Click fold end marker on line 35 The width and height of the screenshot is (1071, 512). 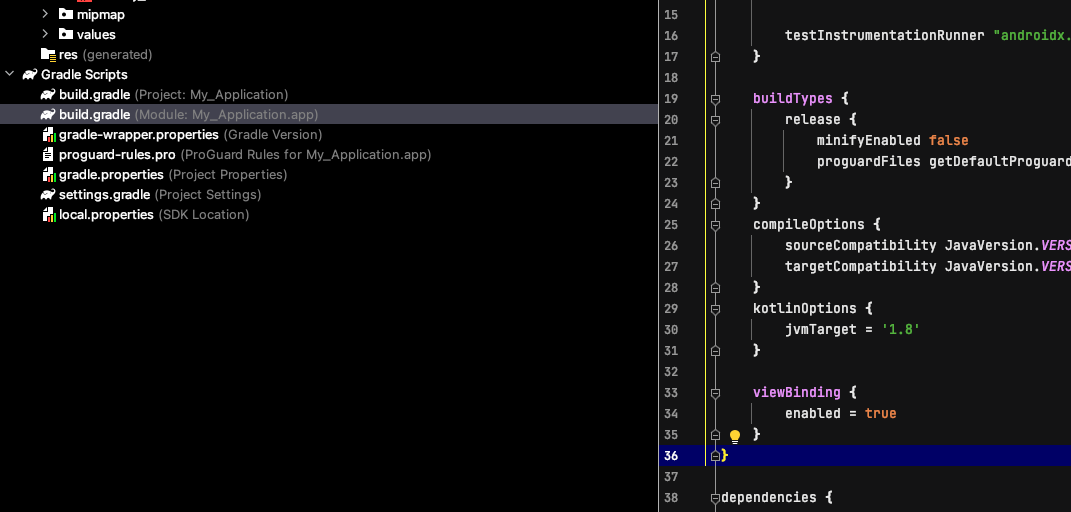[x=715, y=435]
